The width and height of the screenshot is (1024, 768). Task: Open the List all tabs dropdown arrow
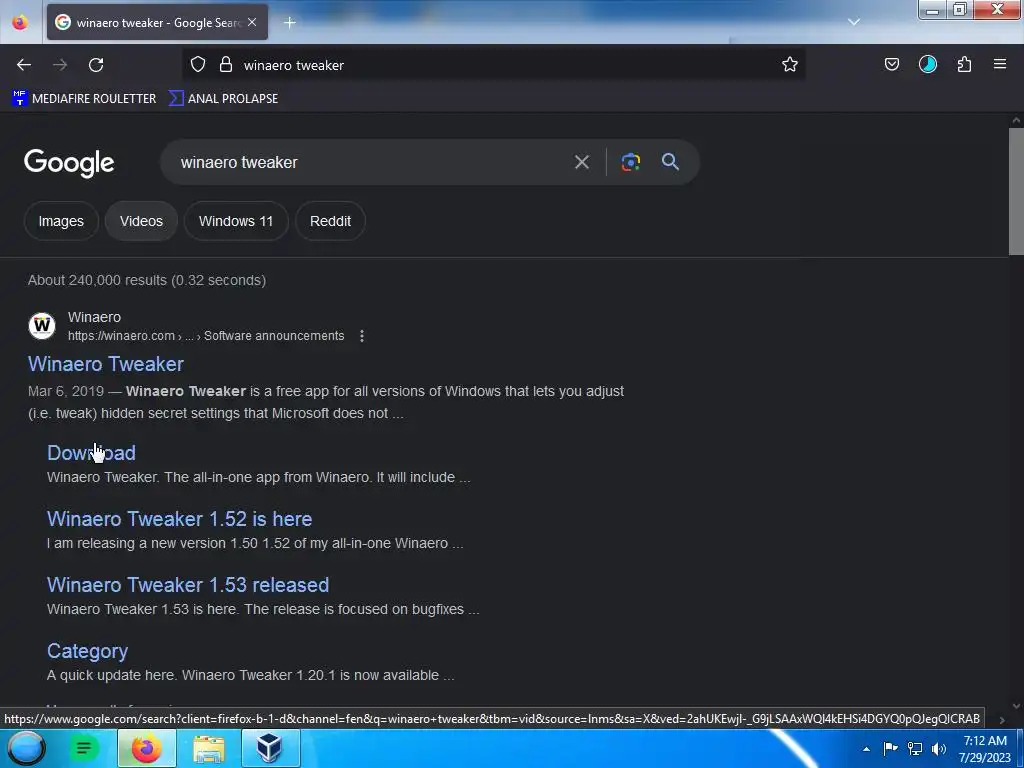click(854, 22)
